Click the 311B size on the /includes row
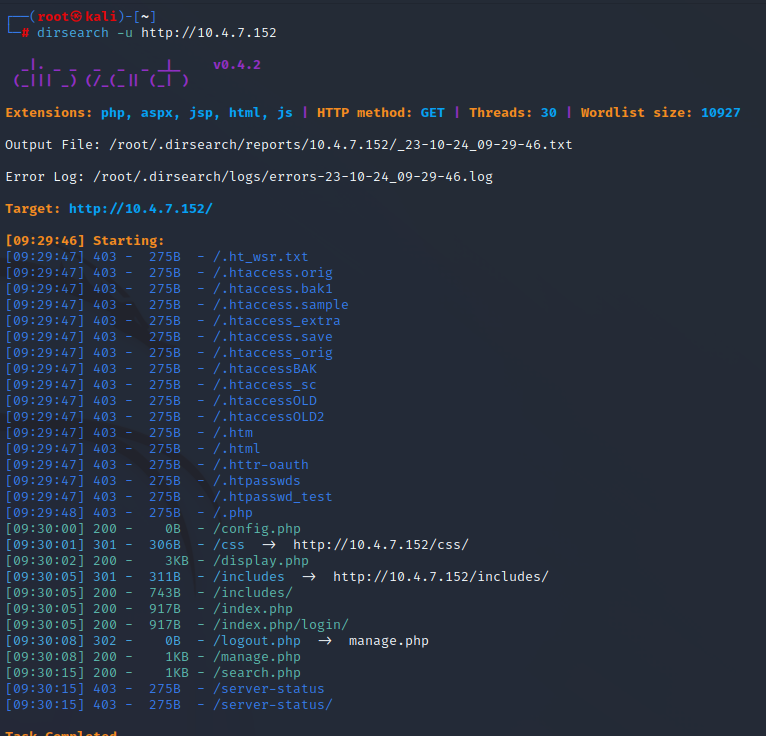This screenshot has width=766, height=736. coord(165,577)
